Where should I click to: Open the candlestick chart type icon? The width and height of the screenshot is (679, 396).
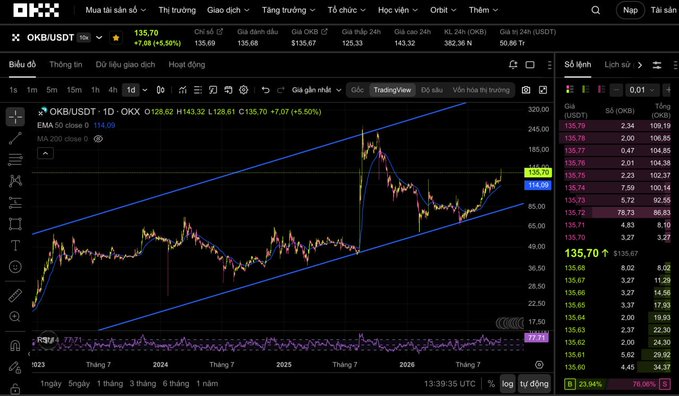coord(161,90)
